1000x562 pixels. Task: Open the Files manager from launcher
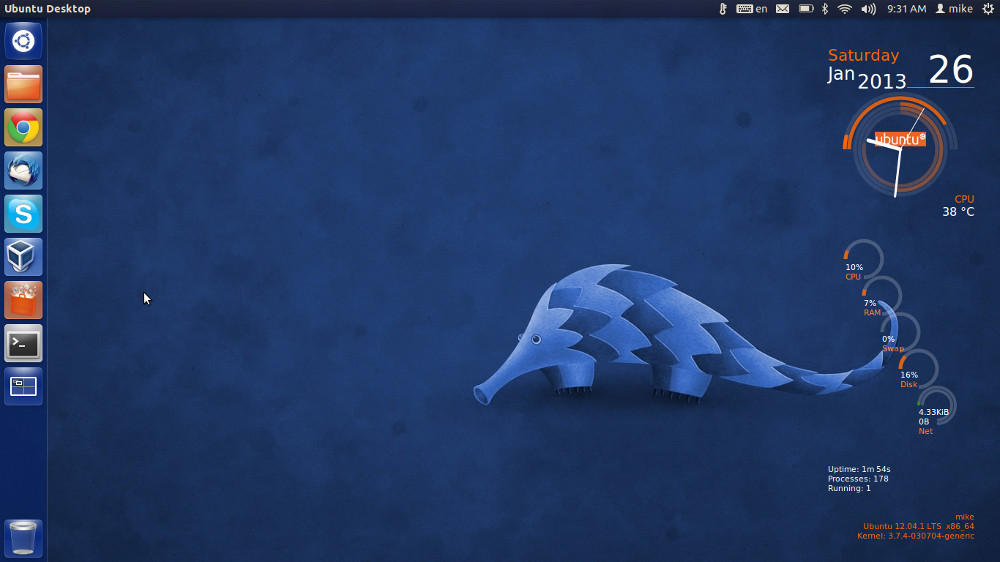pyautogui.click(x=23, y=84)
